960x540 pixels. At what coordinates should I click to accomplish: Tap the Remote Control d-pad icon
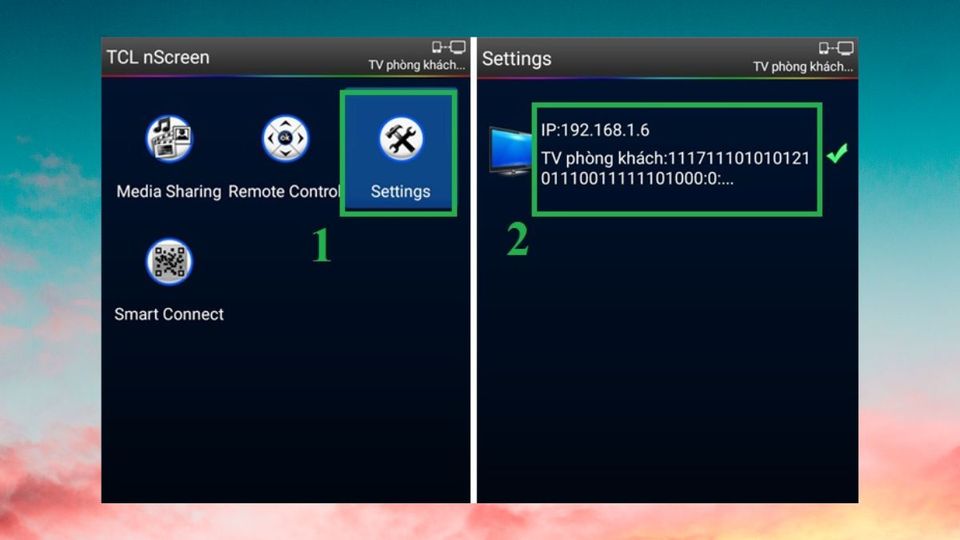(x=285, y=139)
